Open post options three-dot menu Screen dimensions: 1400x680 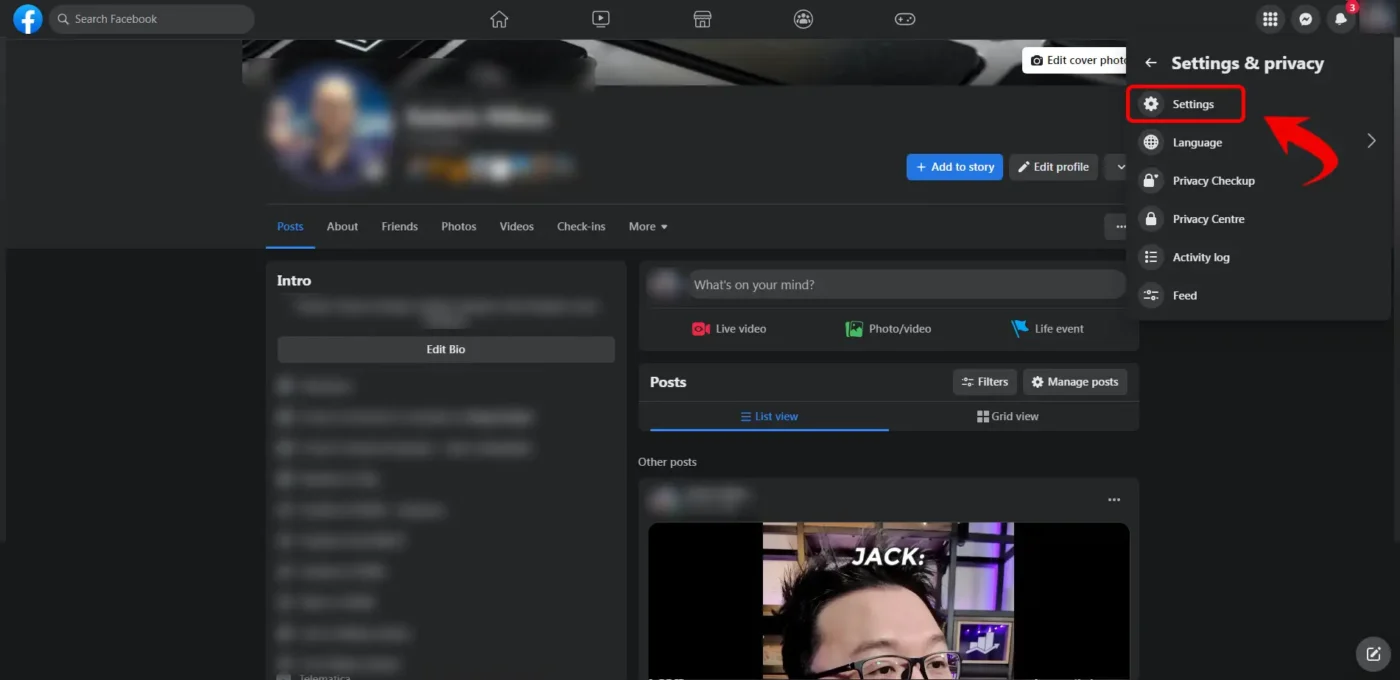(1114, 499)
